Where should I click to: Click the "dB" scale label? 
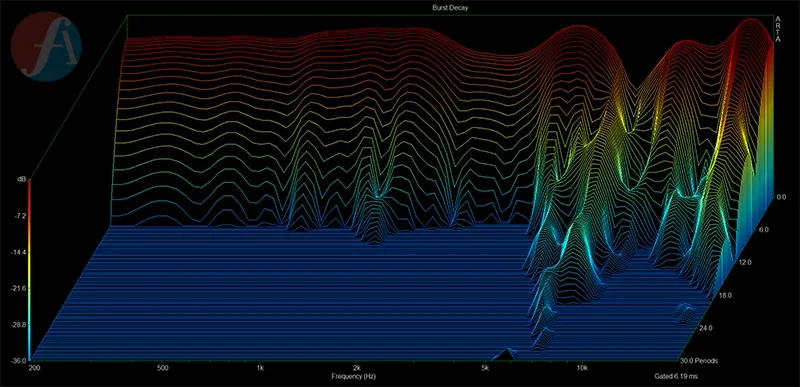pos(22,179)
